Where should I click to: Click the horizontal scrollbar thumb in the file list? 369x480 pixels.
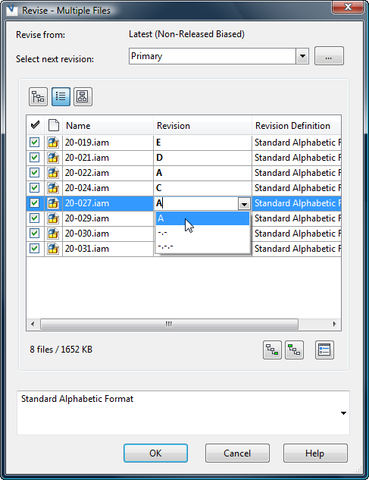click(x=169, y=324)
